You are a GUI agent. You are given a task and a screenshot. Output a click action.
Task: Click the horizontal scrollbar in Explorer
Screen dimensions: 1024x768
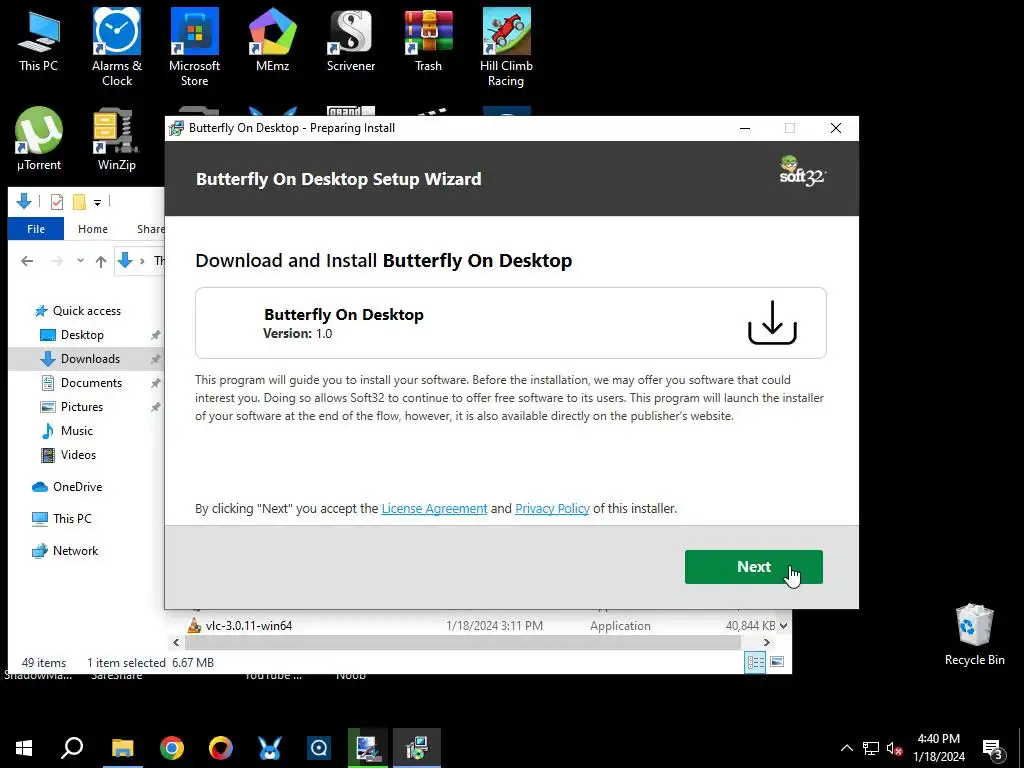tap(462, 643)
